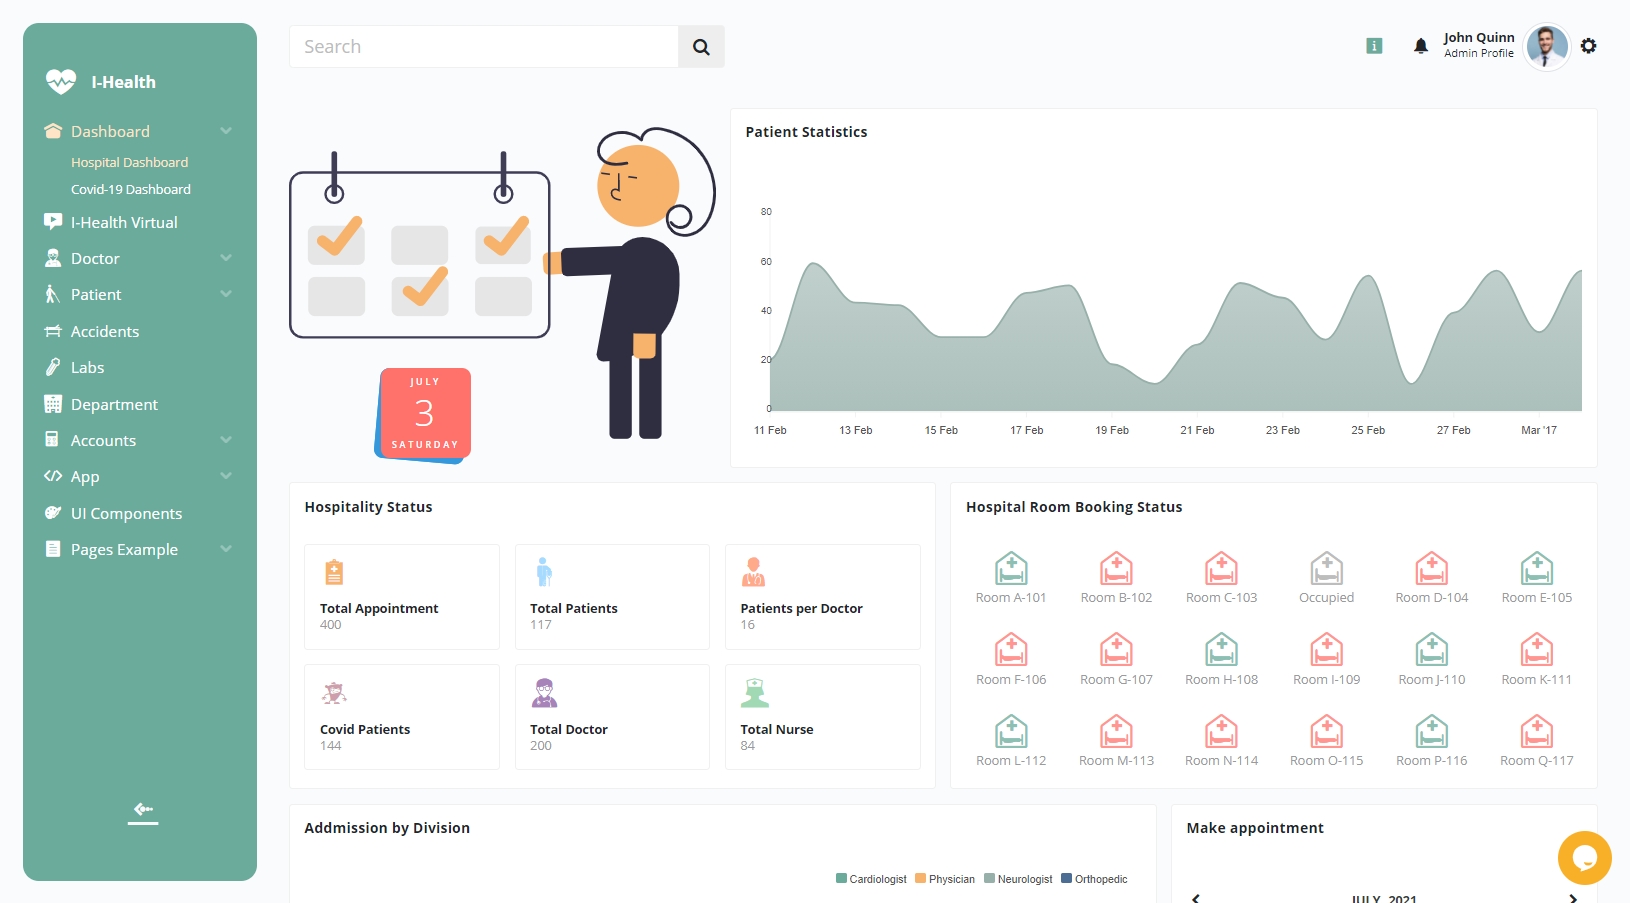Click the Total Appointment clipboard icon
Screen dimensions: 1630x903
point(334,572)
